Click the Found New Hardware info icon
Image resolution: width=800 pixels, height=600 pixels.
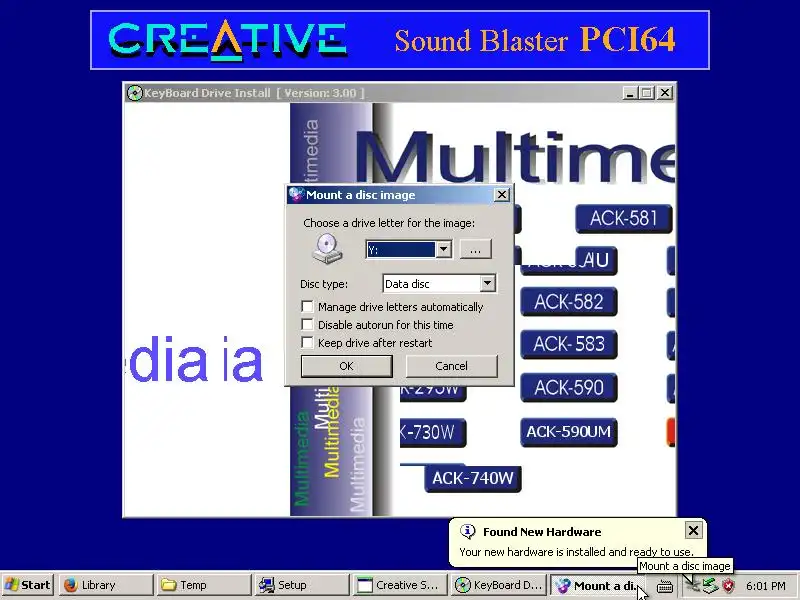467,532
